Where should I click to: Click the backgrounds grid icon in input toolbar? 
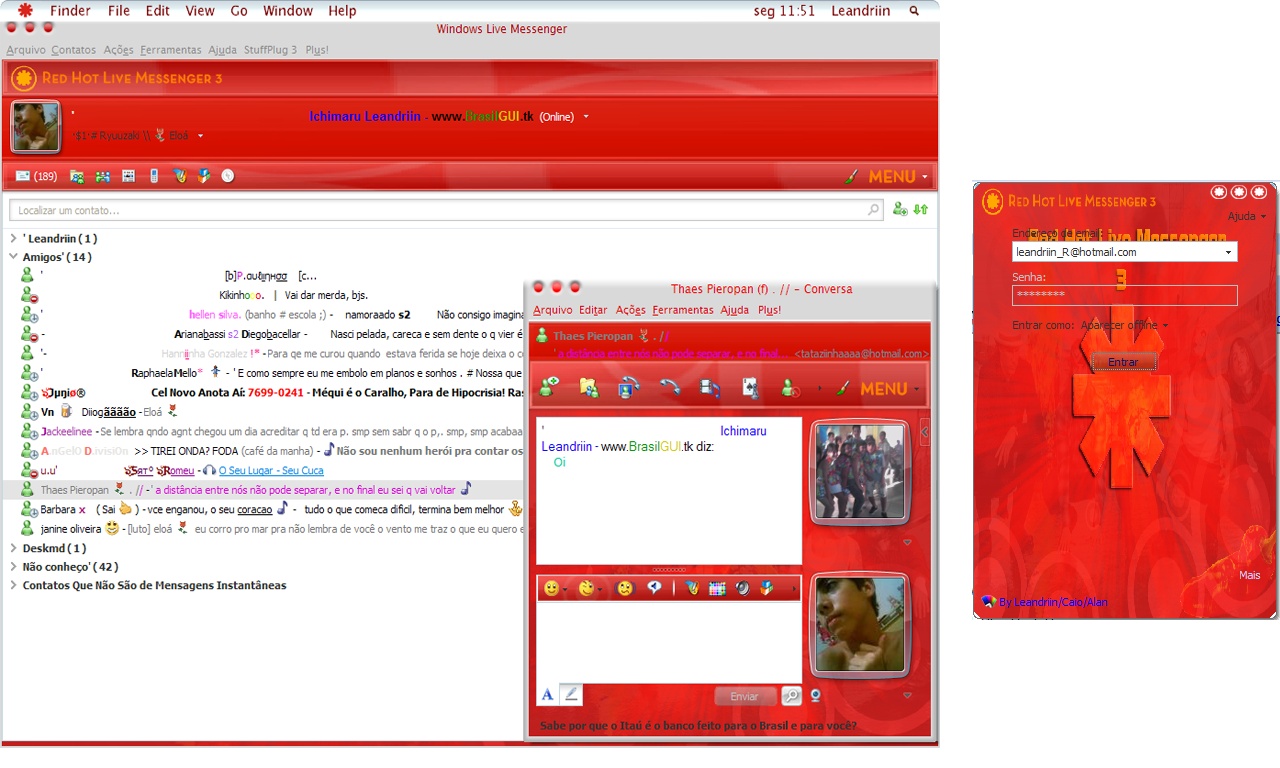[x=717, y=588]
